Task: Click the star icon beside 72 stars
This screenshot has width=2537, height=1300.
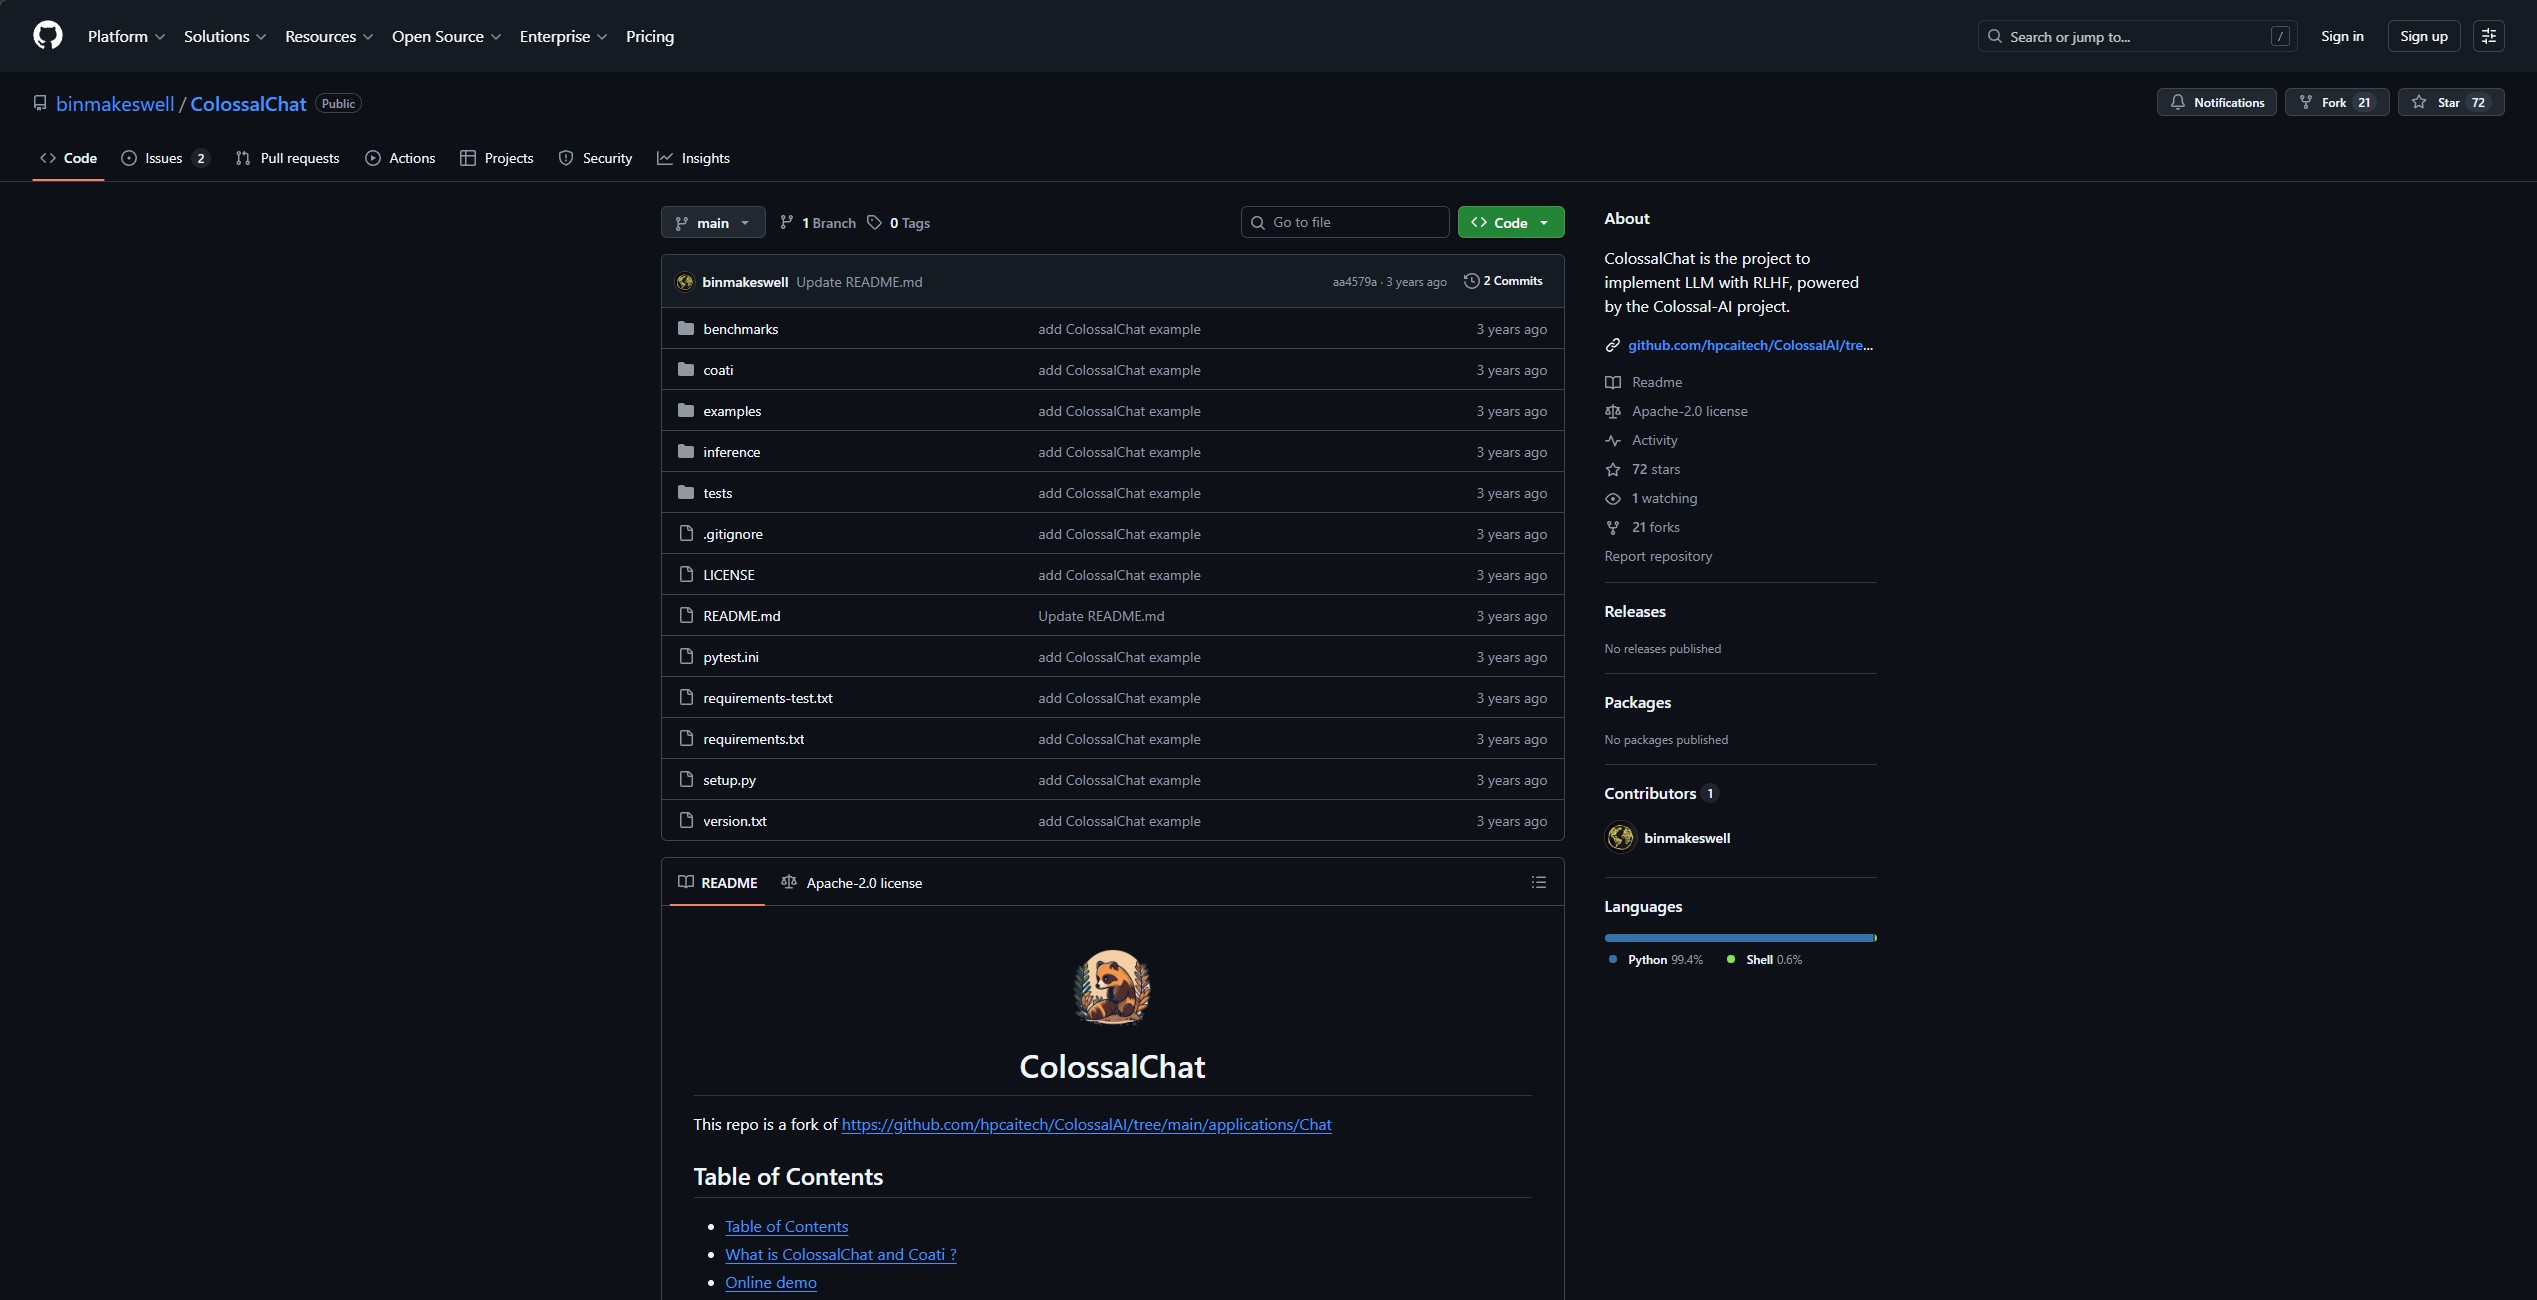Action: [x=1613, y=469]
